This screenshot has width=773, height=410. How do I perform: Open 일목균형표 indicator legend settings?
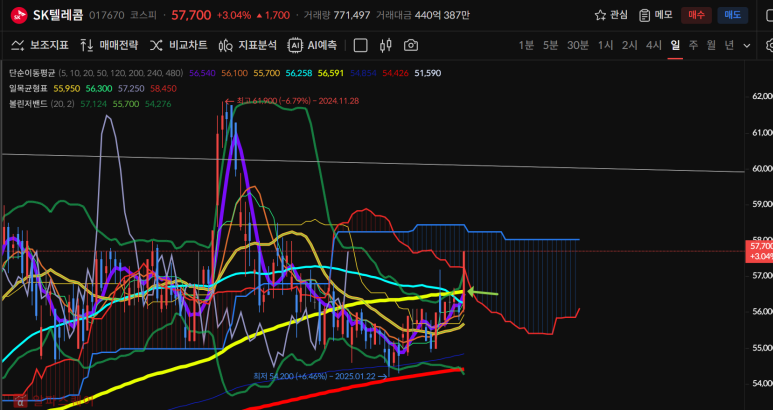click(x=28, y=89)
